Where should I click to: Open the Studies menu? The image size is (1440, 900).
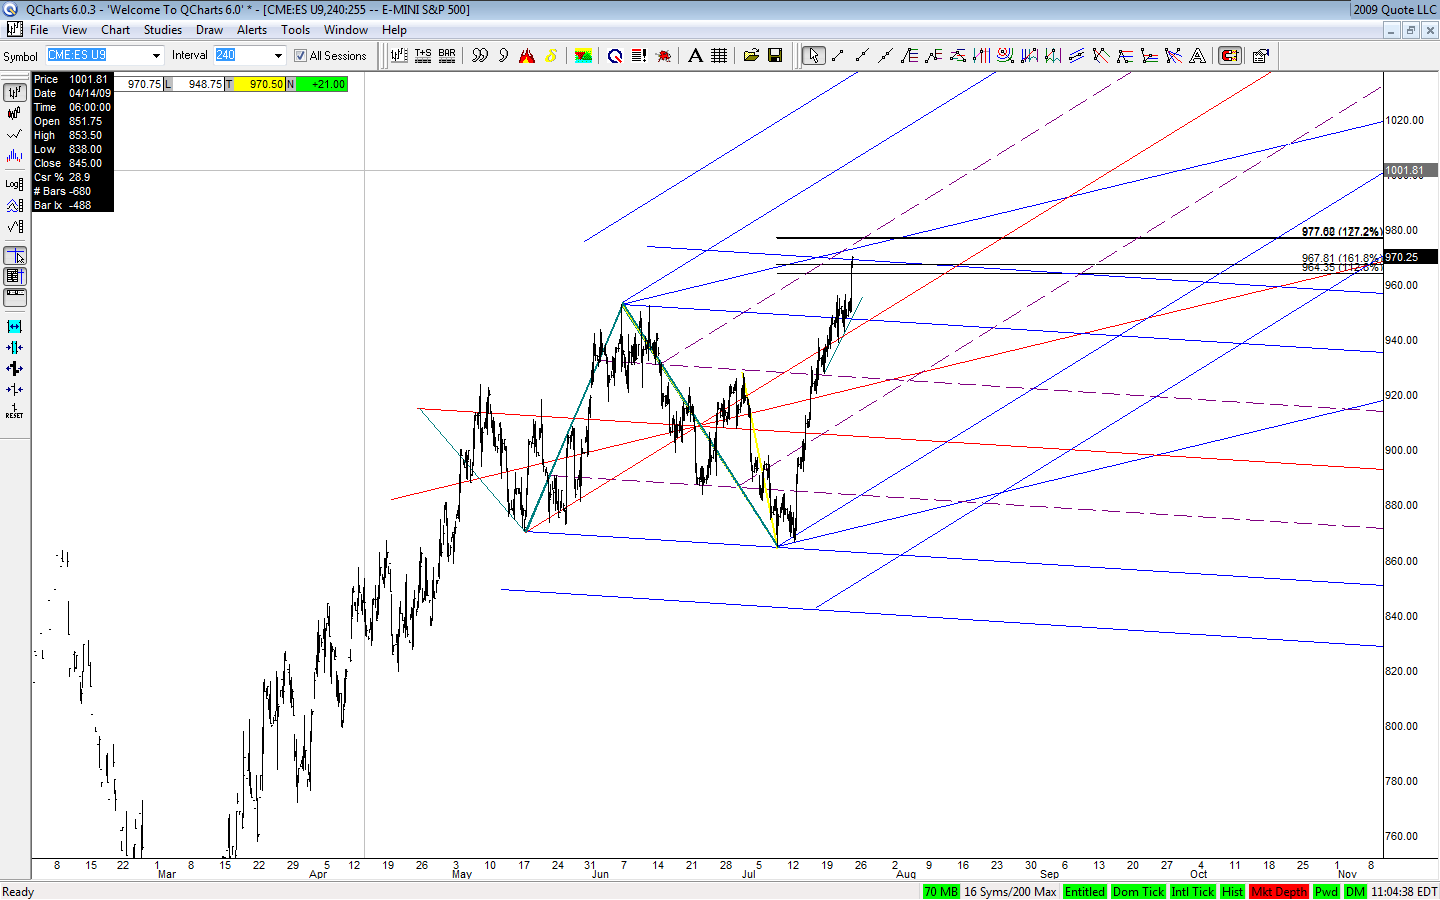[163, 30]
